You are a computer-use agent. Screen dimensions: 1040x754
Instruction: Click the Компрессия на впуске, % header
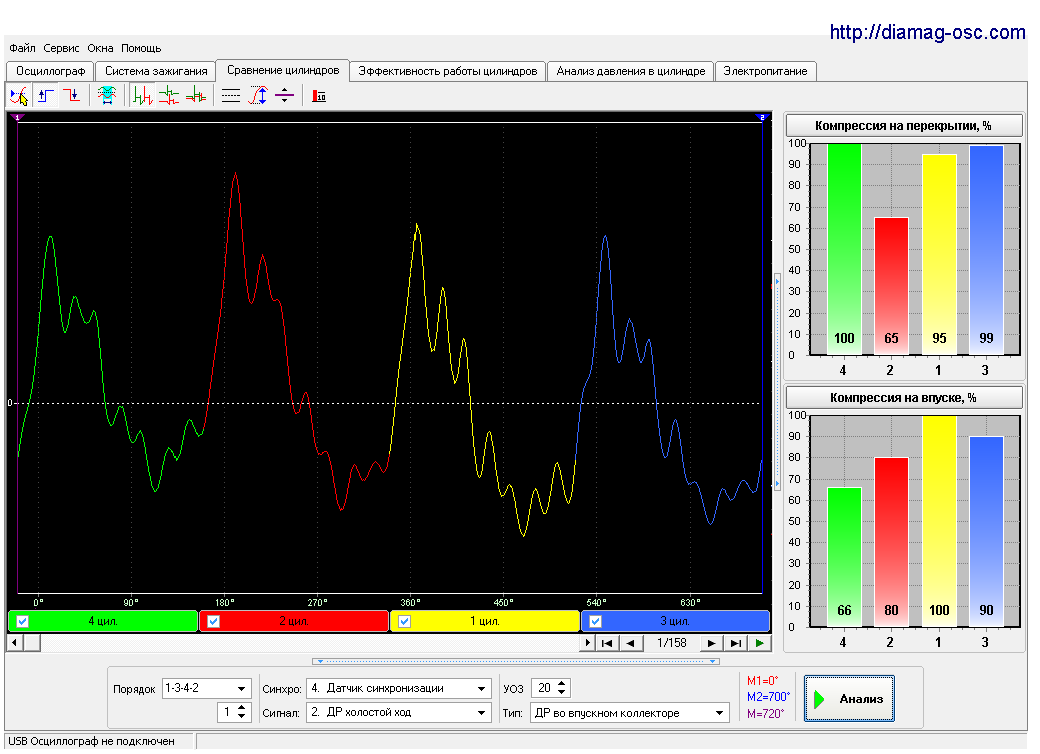(x=903, y=398)
